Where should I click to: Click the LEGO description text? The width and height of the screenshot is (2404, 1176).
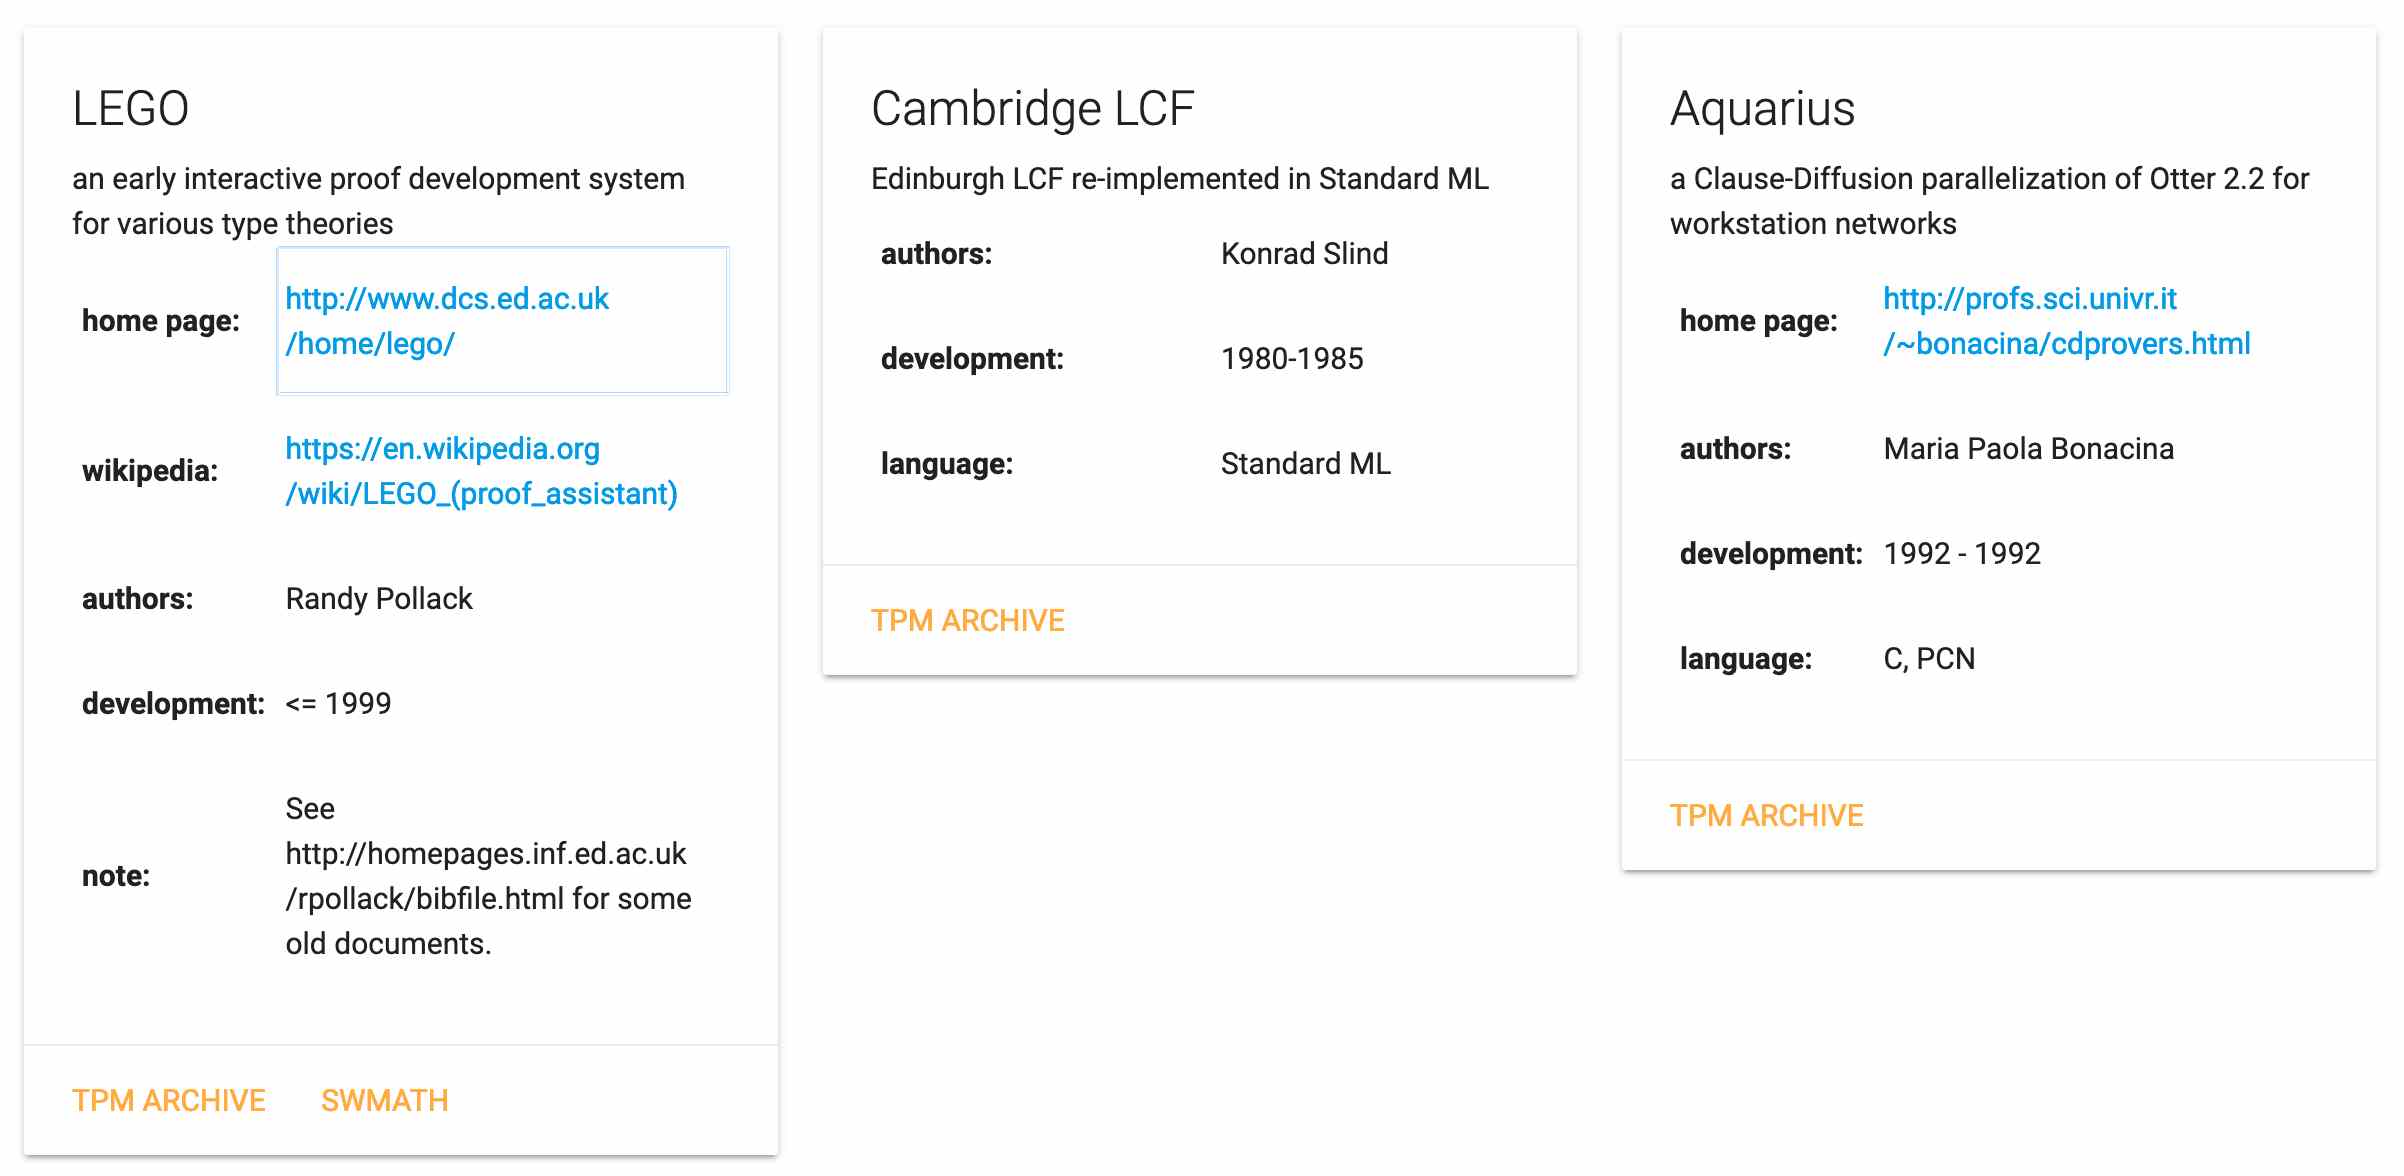click(x=379, y=201)
